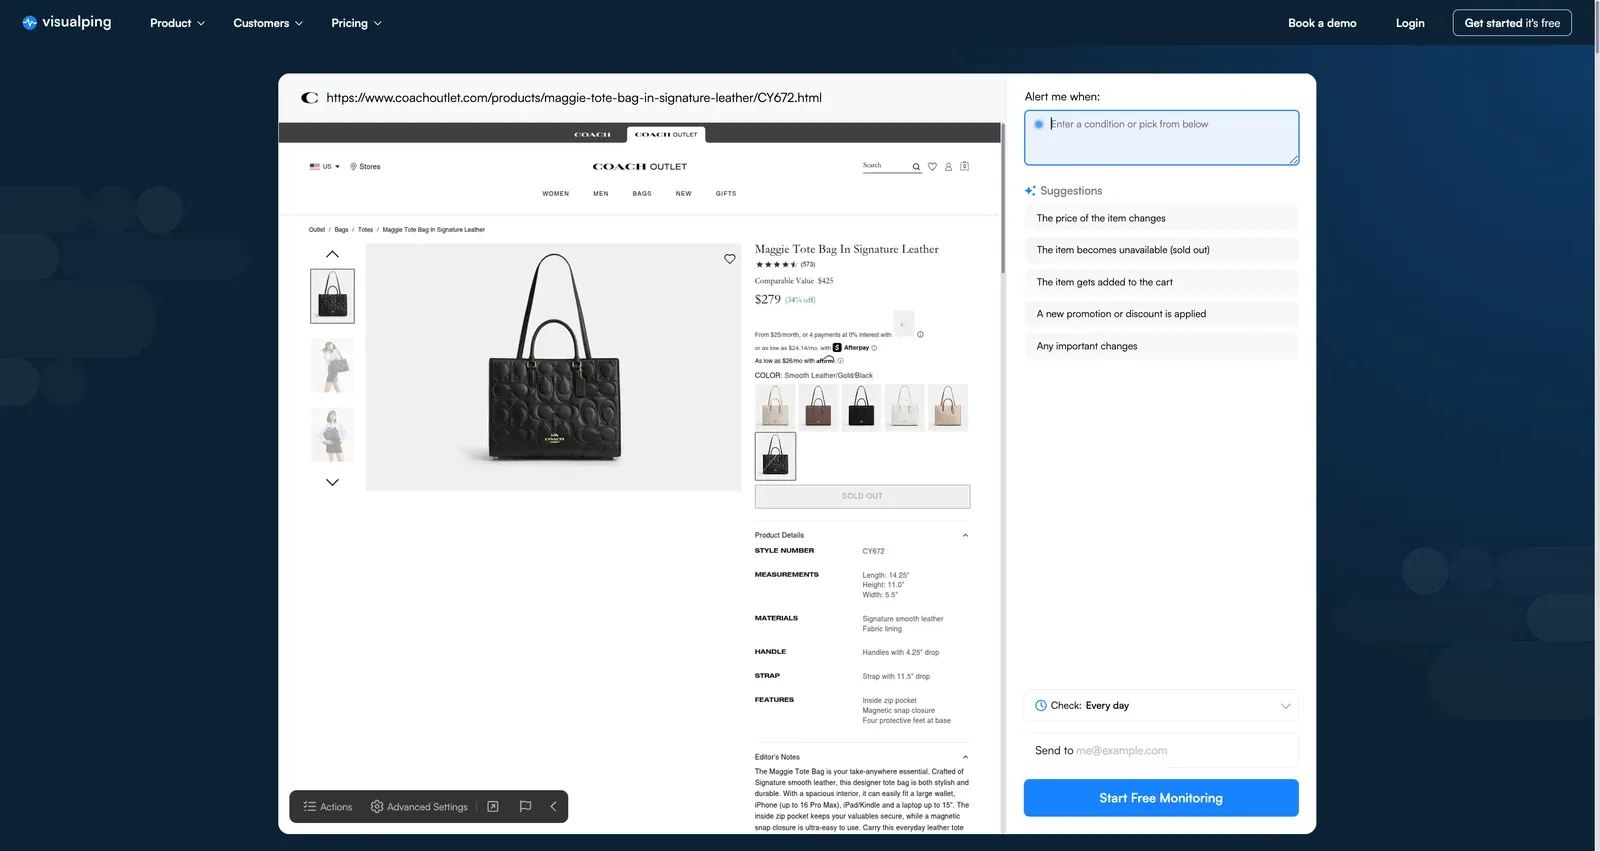
Task: Click the monitored URL field
Action: [x=574, y=98]
